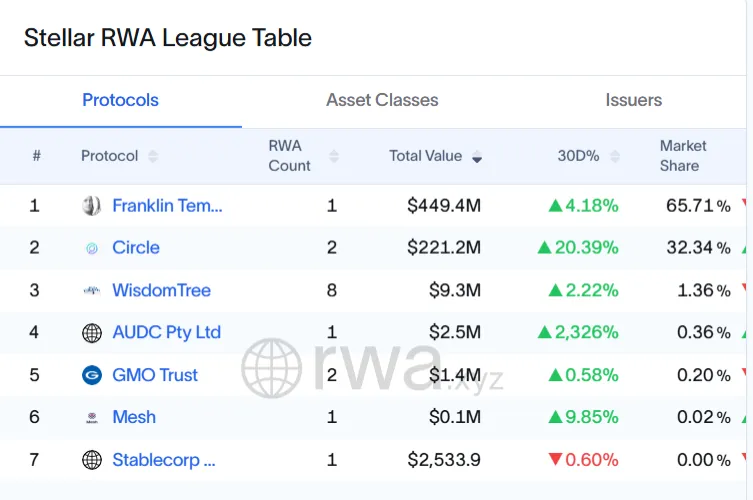Click the GMO Trust logo icon
This screenshot has width=753, height=500.
click(x=92, y=375)
